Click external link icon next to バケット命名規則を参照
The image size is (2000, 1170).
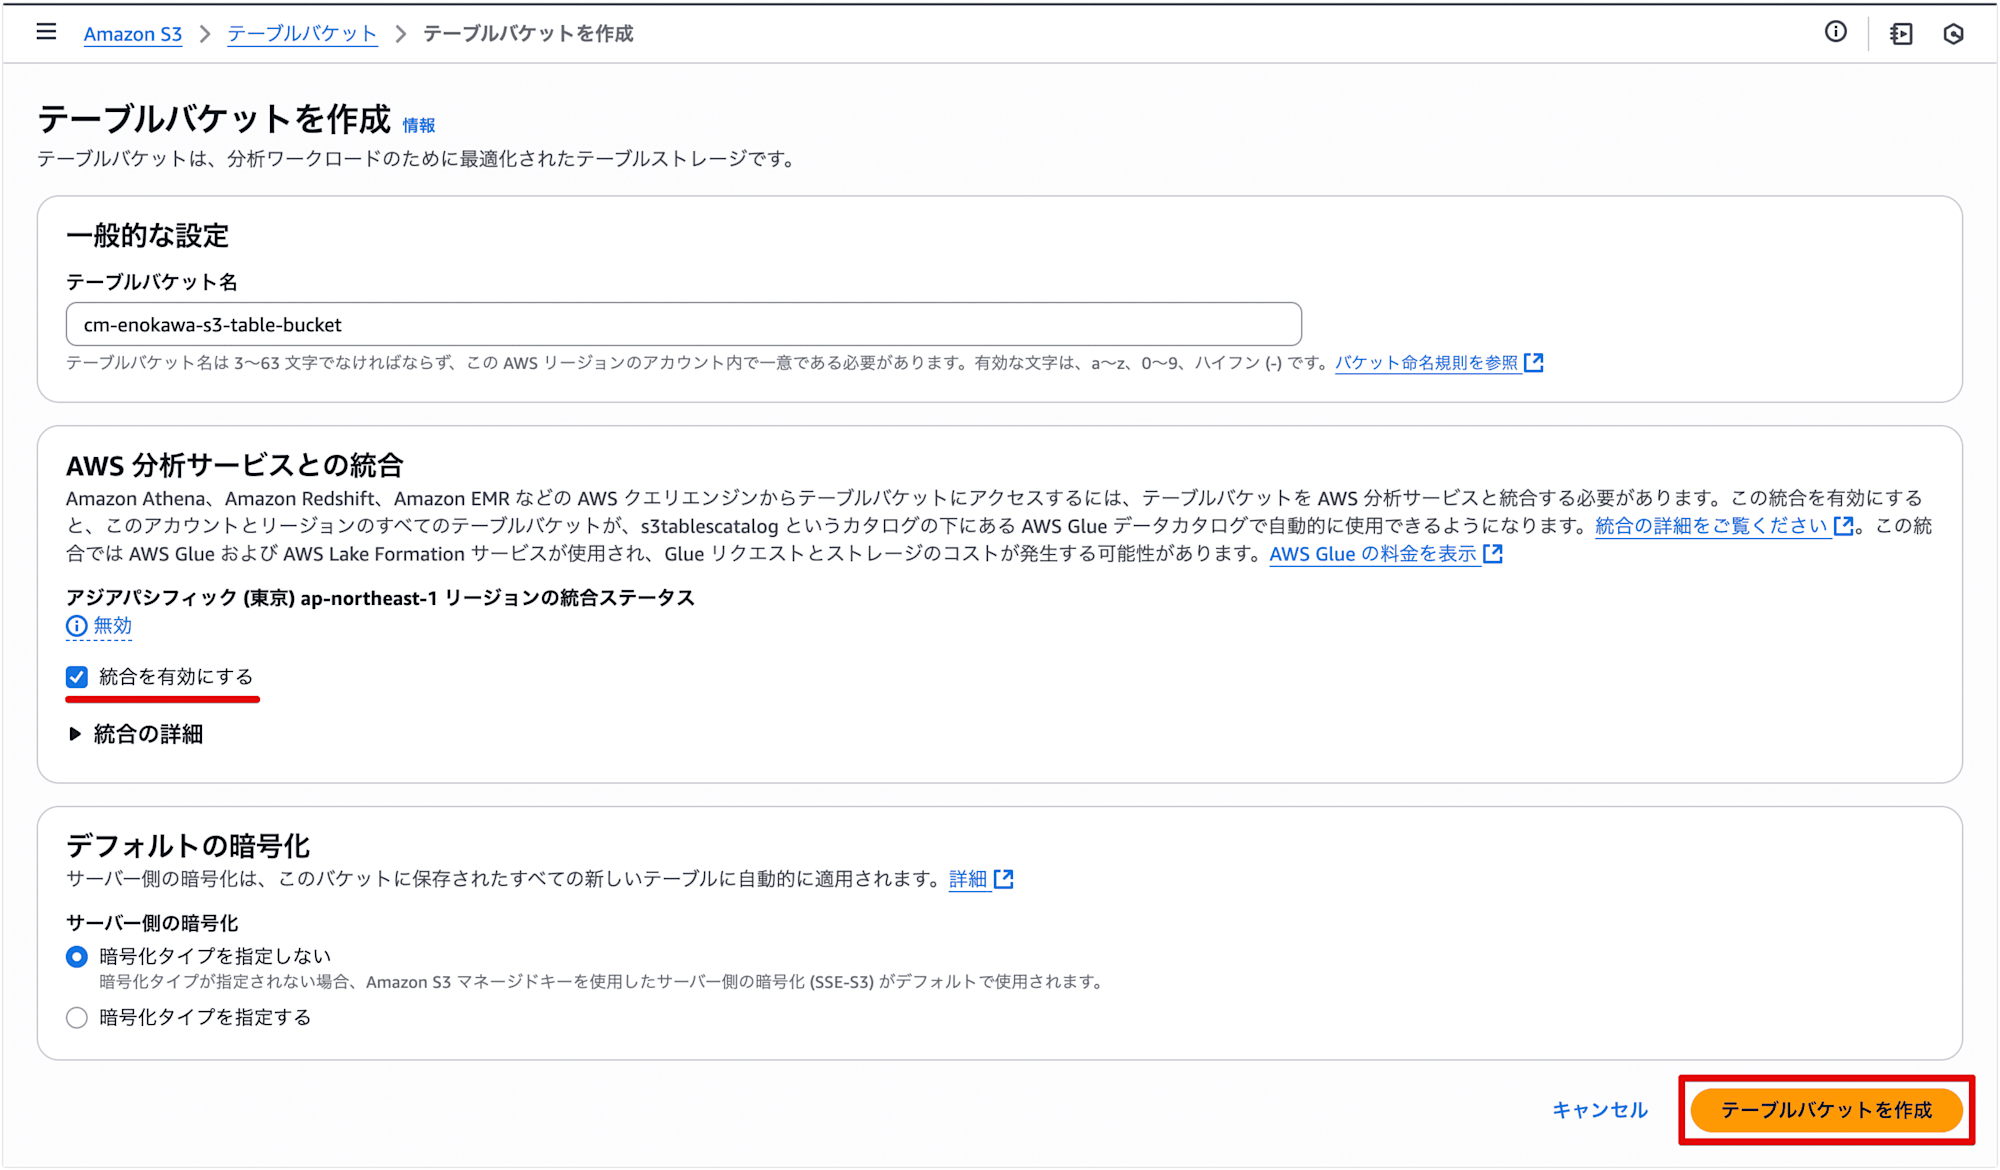[1534, 362]
